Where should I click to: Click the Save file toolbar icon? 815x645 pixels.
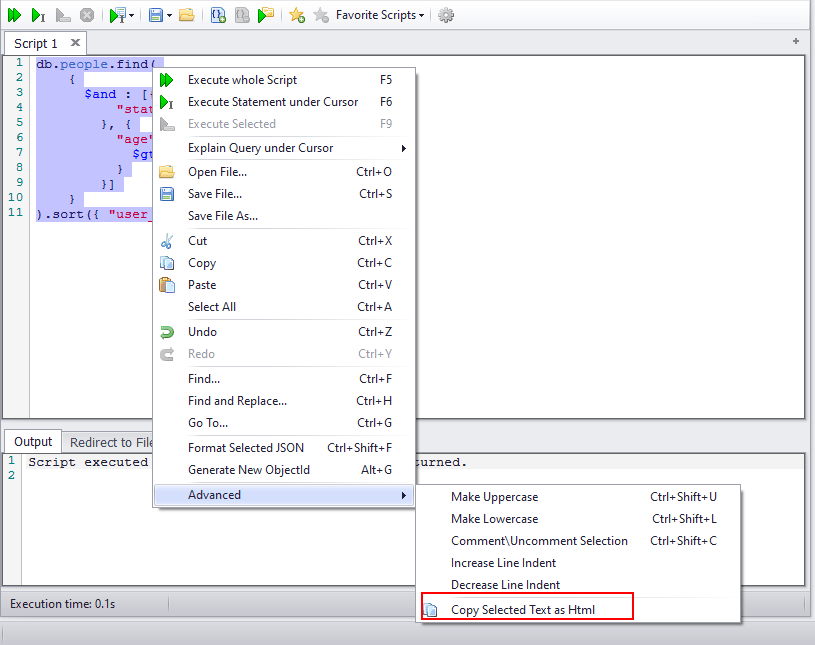coord(155,15)
